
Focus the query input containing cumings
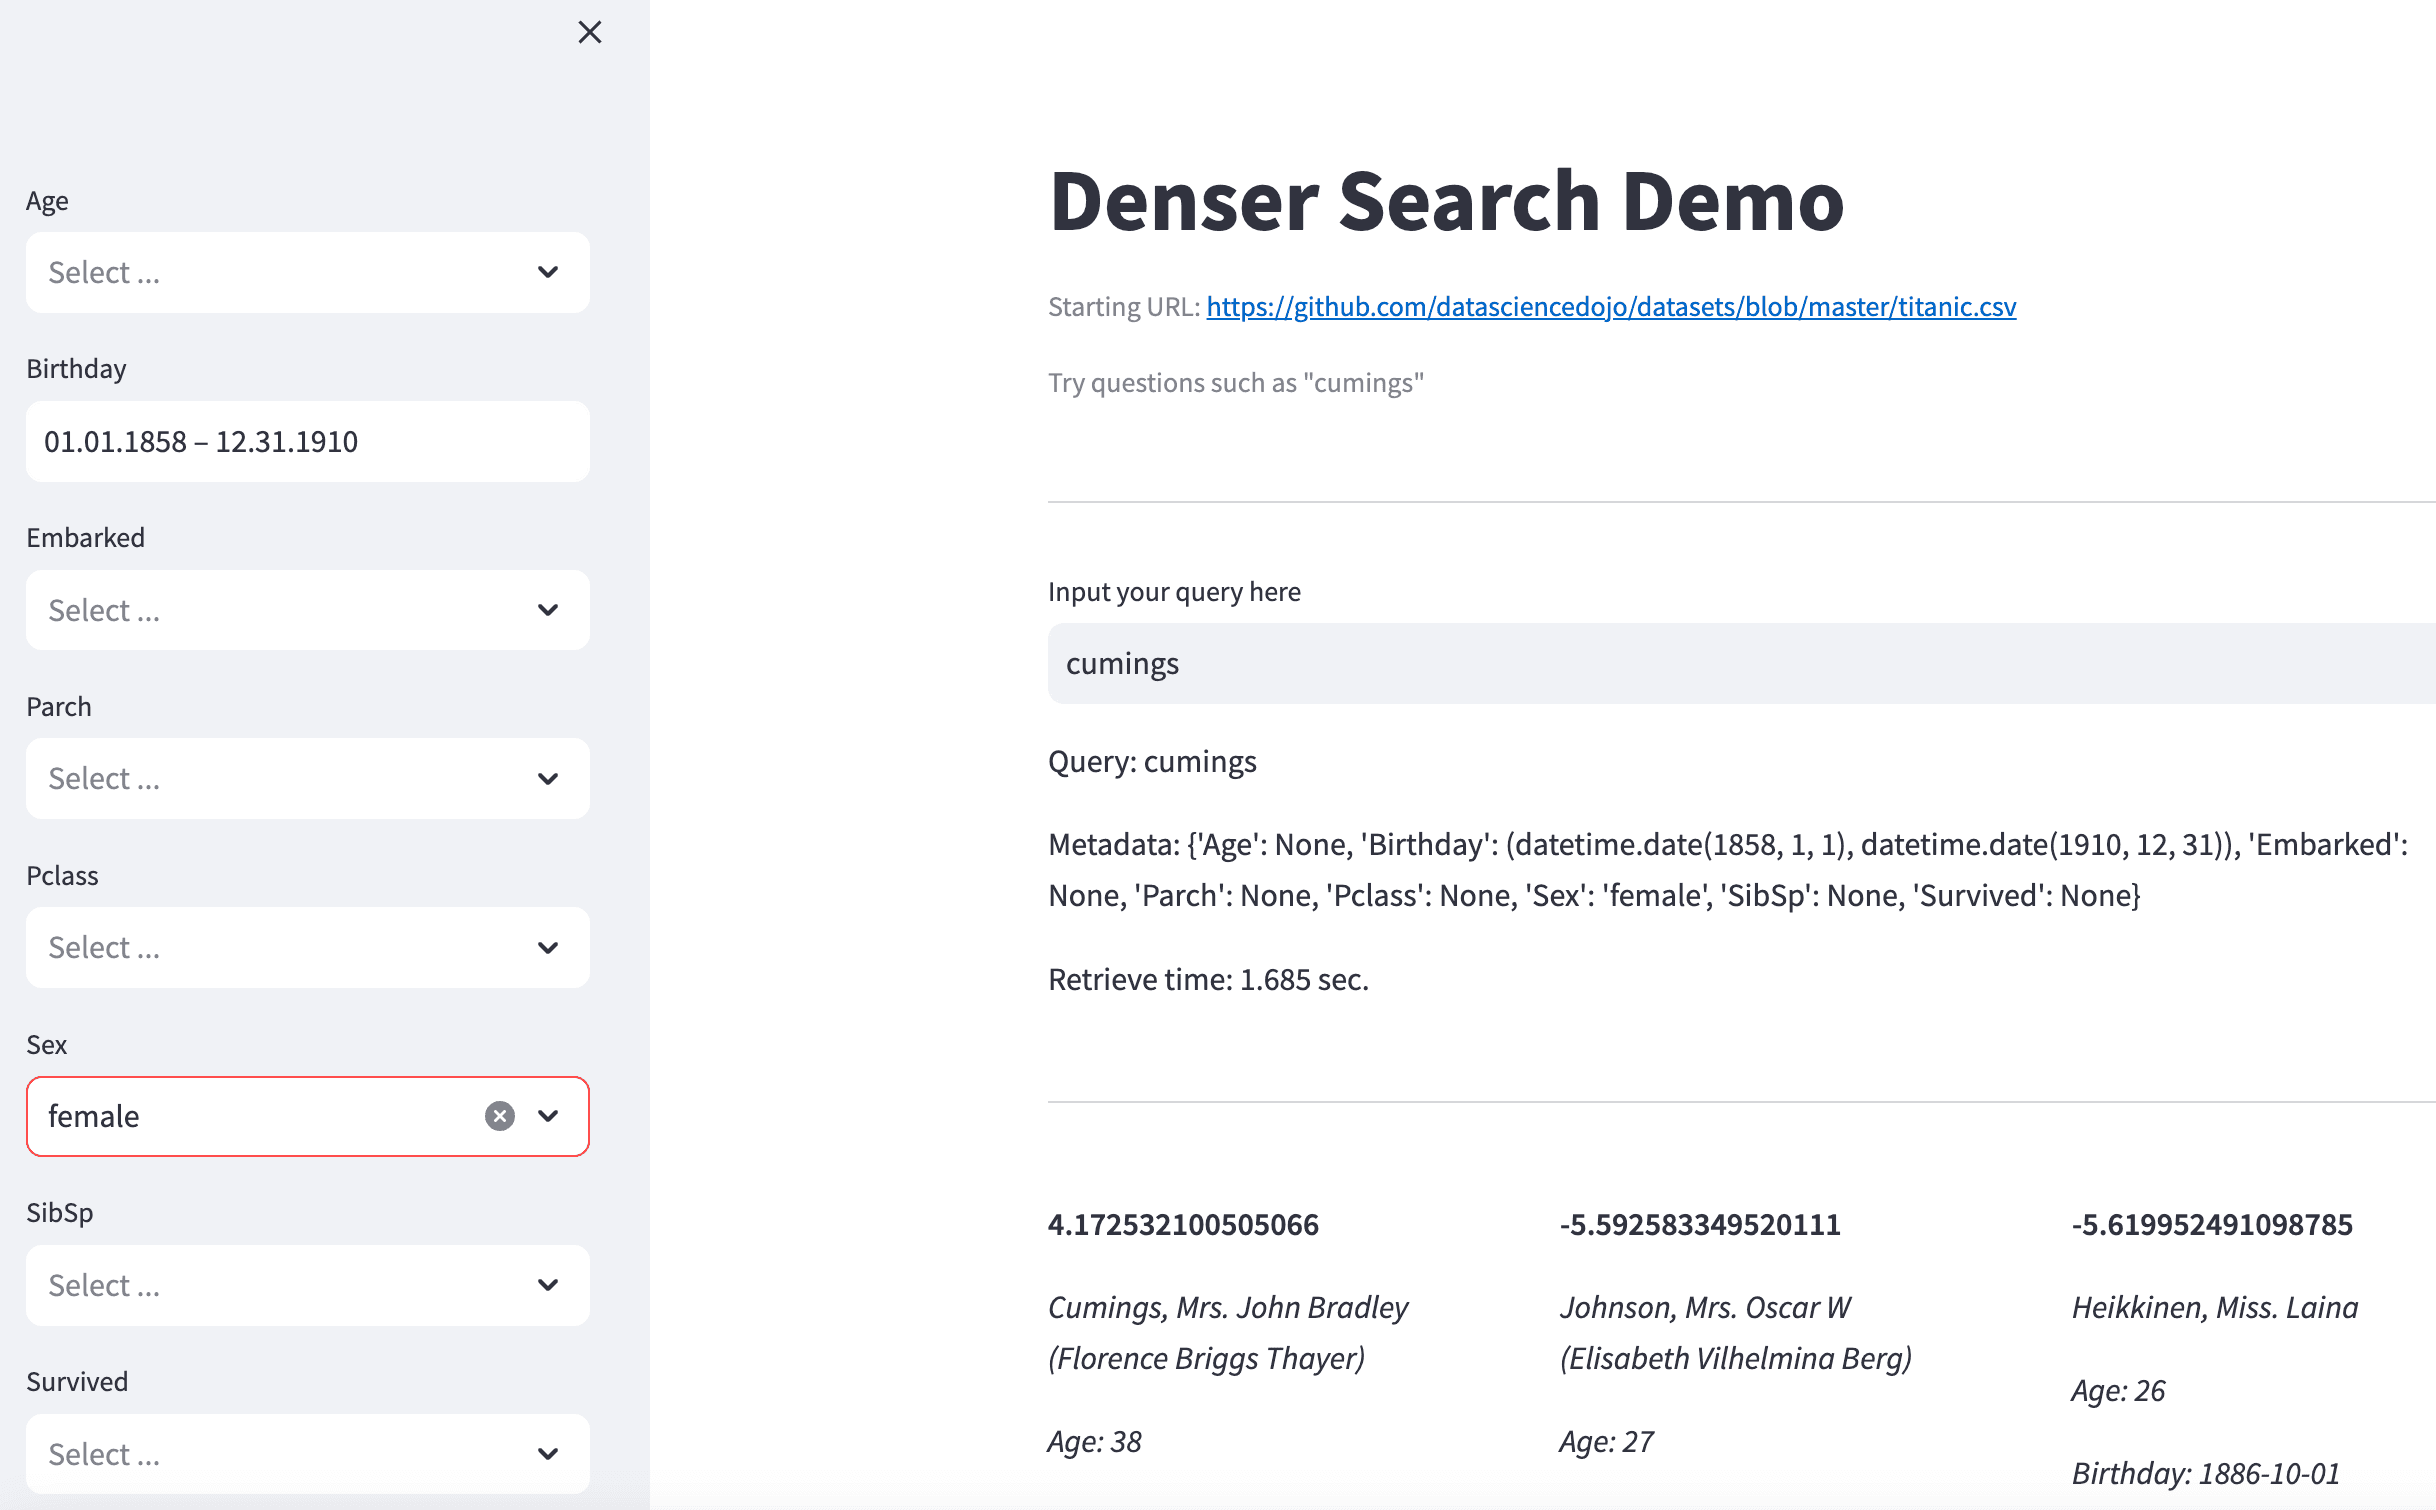1742,664
